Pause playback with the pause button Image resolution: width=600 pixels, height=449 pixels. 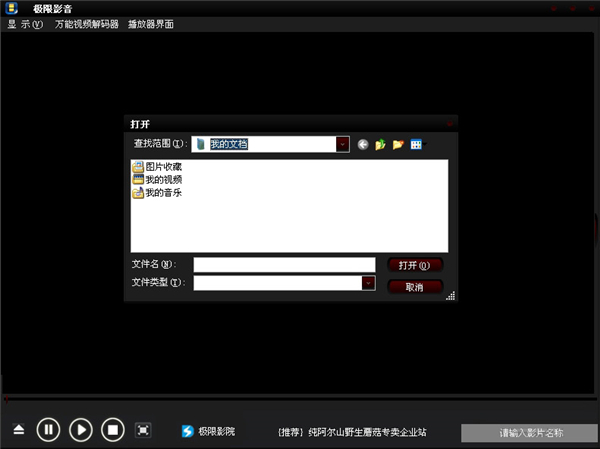point(48,430)
